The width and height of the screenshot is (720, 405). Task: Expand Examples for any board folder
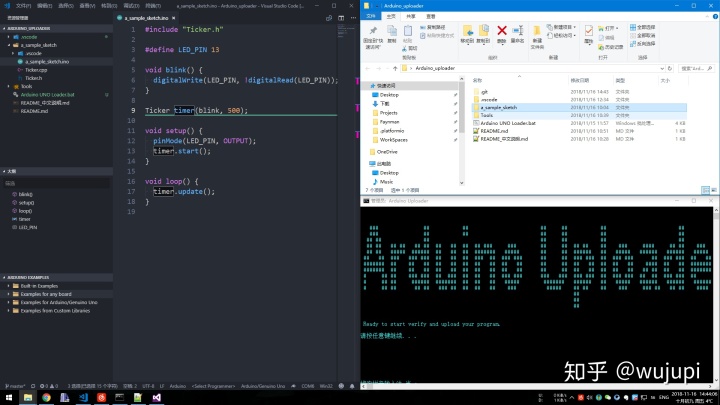[45, 294]
